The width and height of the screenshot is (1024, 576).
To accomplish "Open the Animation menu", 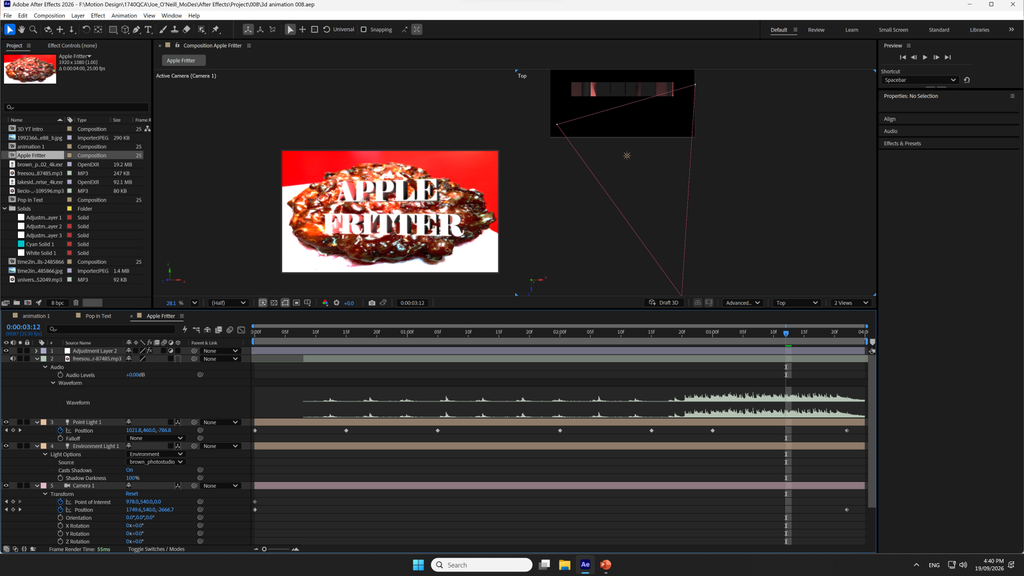I will point(124,15).
